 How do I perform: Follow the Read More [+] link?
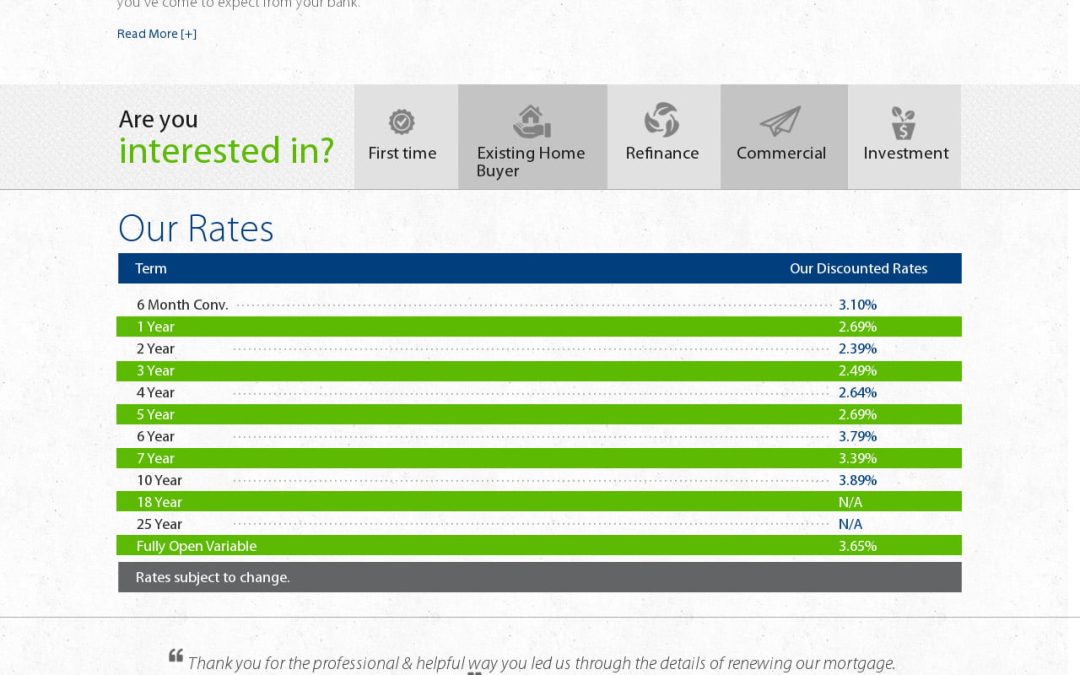tap(156, 34)
